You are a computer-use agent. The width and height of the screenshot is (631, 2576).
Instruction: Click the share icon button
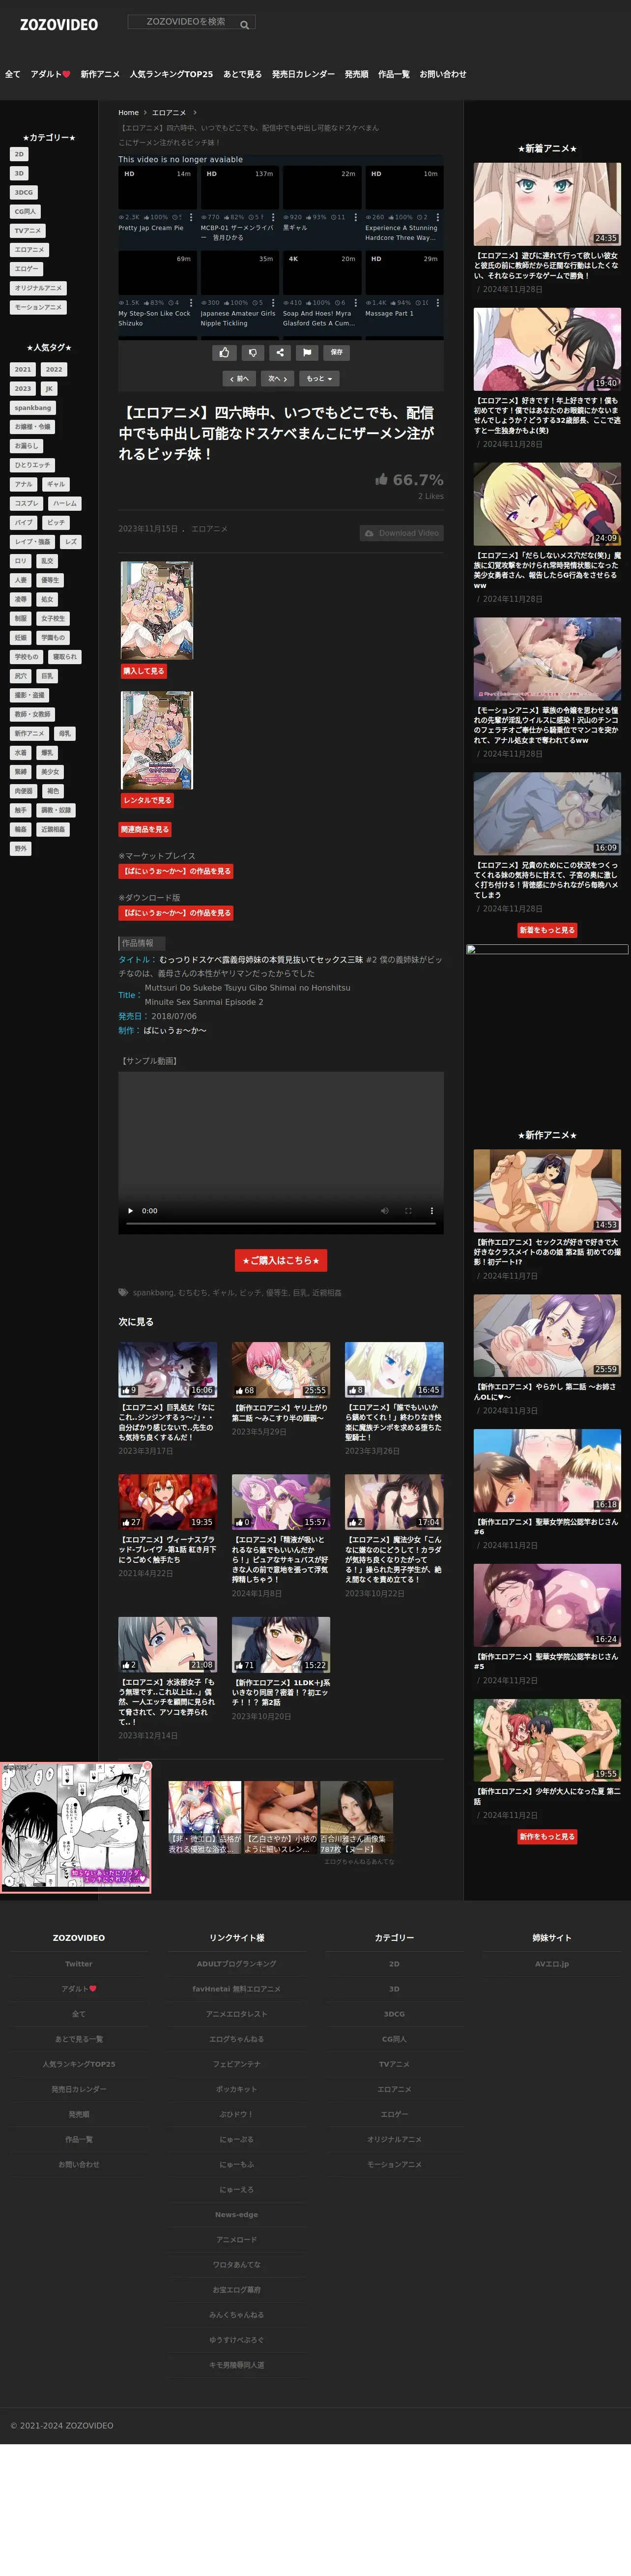pyautogui.click(x=280, y=352)
